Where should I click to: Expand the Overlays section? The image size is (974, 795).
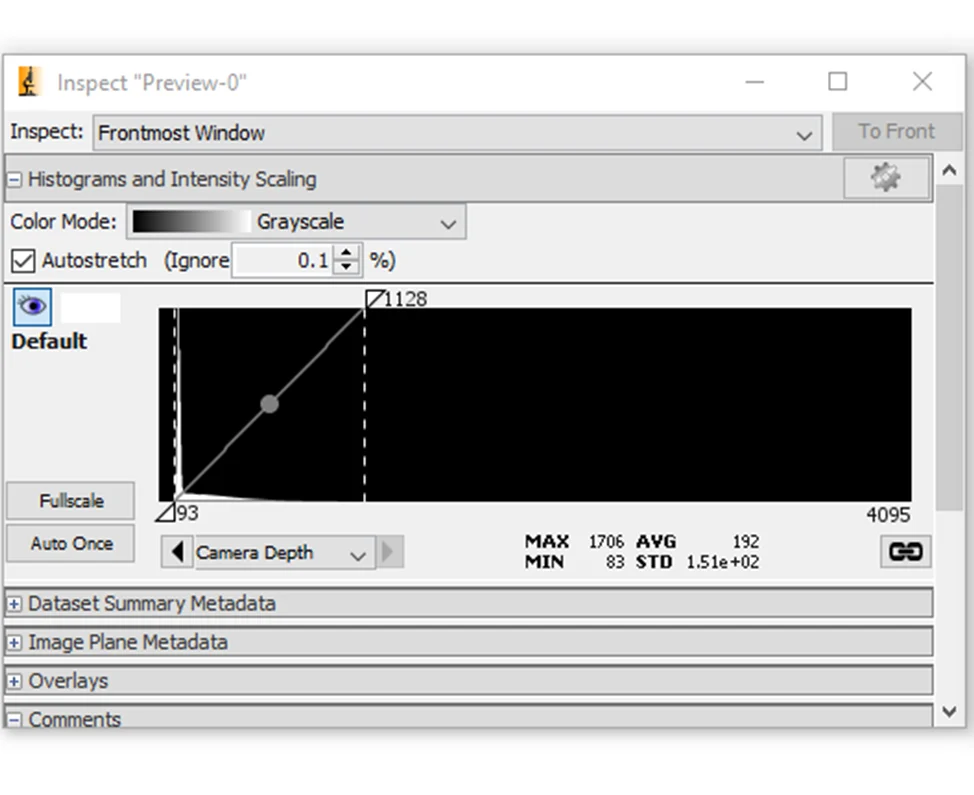coord(14,681)
